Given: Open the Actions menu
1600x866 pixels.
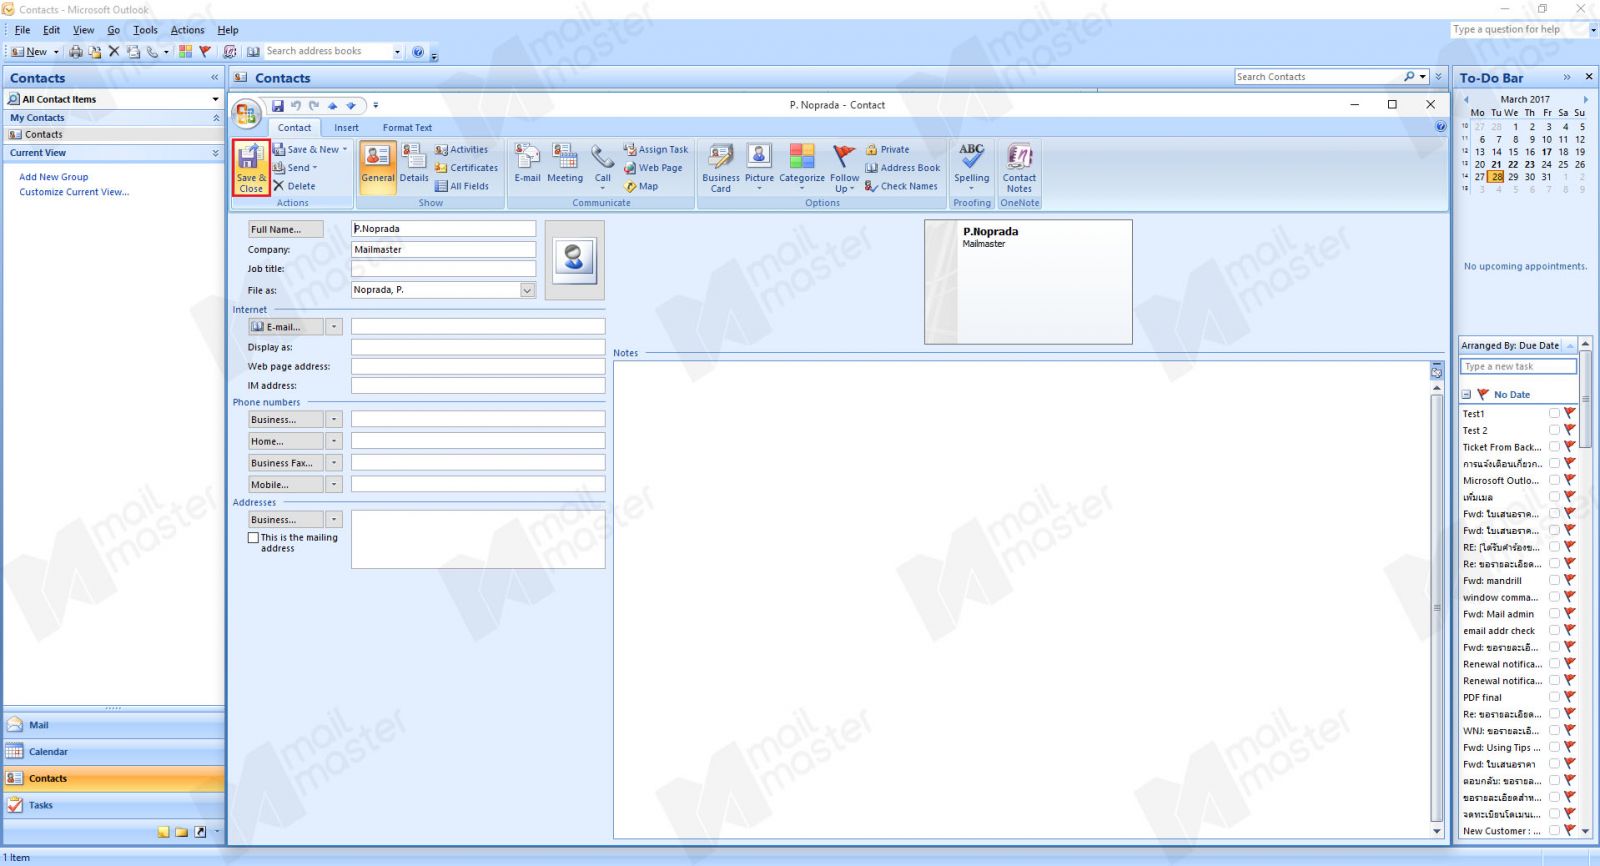Looking at the screenshot, I should click(187, 30).
